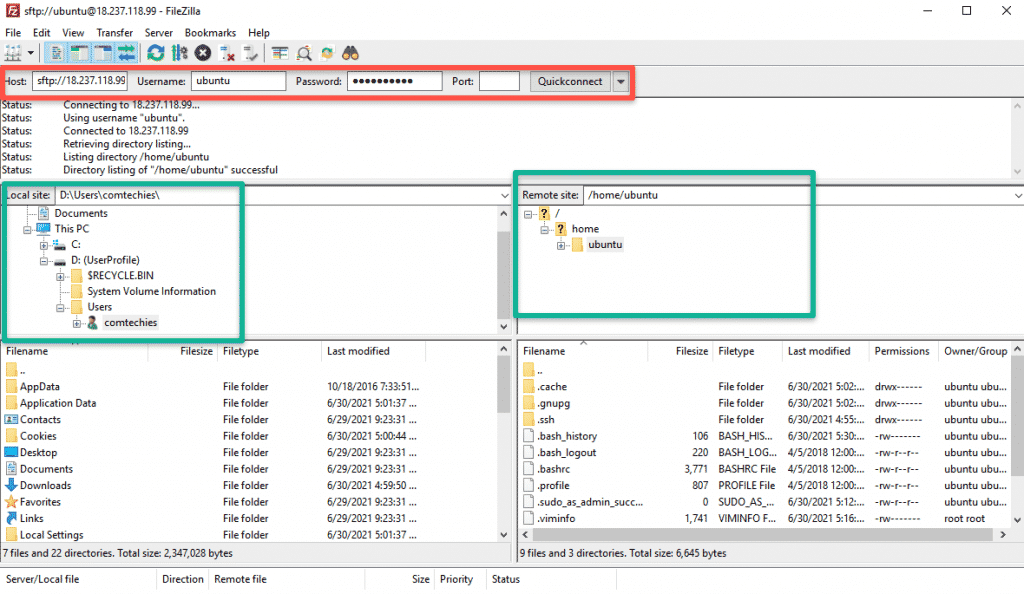The width and height of the screenshot is (1024, 594).
Task: Refresh the file and folder lists
Action: [x=156, y=53]
